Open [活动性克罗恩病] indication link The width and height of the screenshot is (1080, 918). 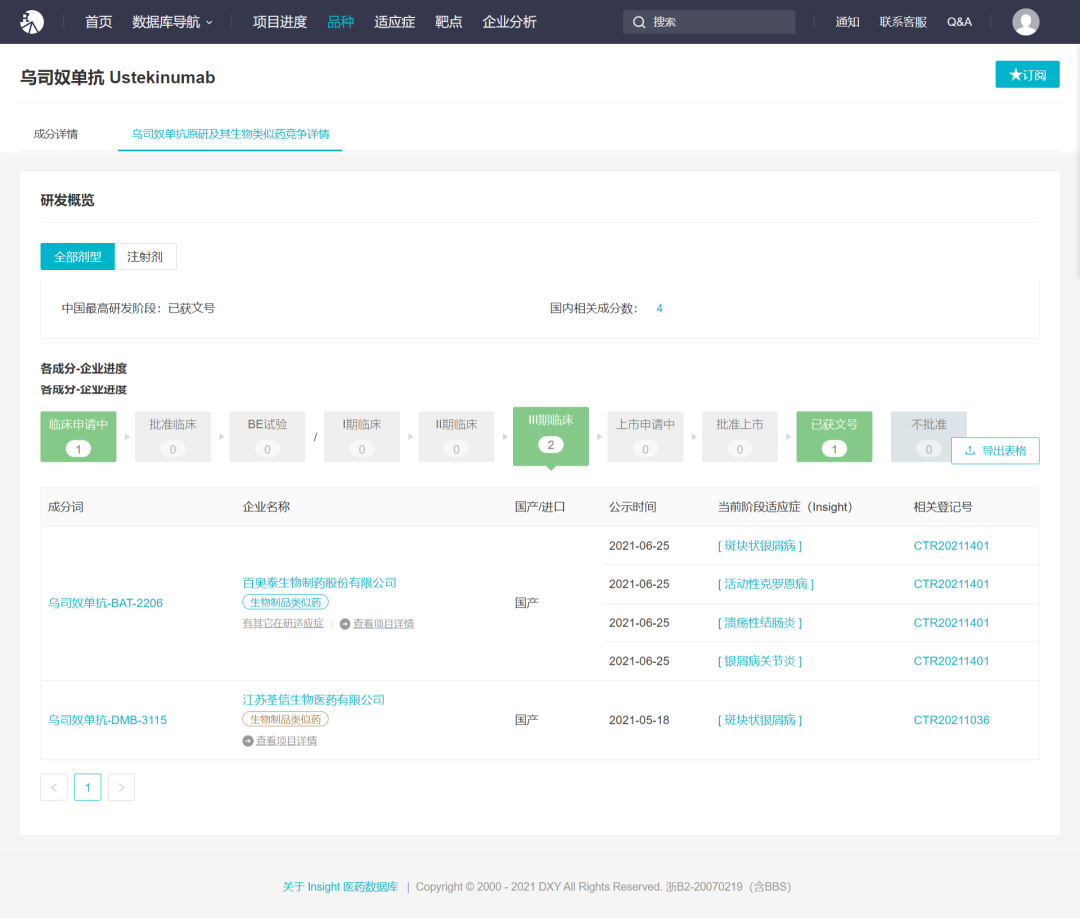pyautogui.click(x=766, y=584)
